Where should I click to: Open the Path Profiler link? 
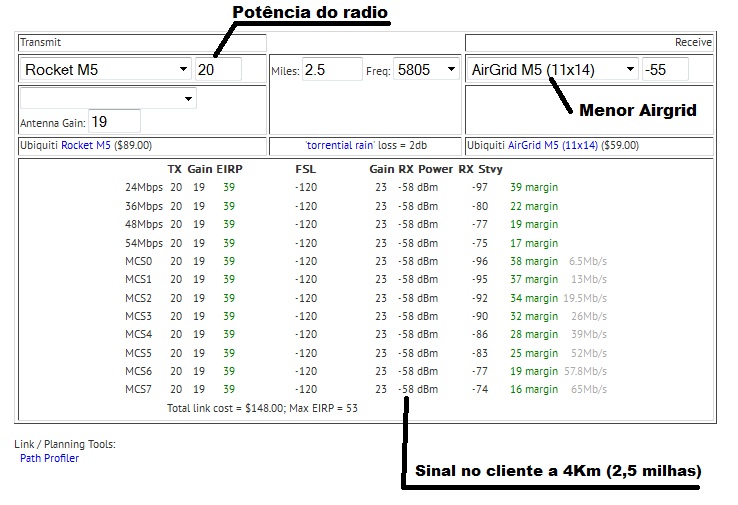49,458
